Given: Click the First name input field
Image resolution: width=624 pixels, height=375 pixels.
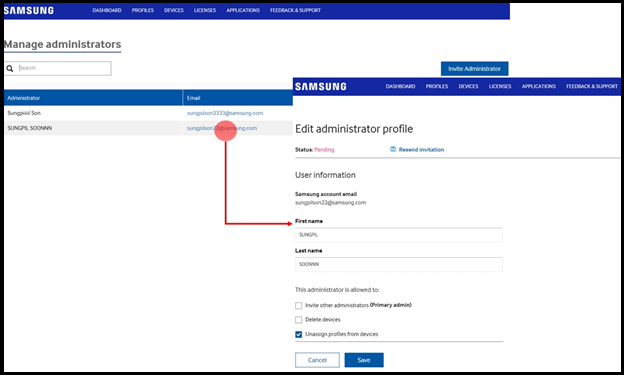Looking at the screenshot, I should (399, 235).
